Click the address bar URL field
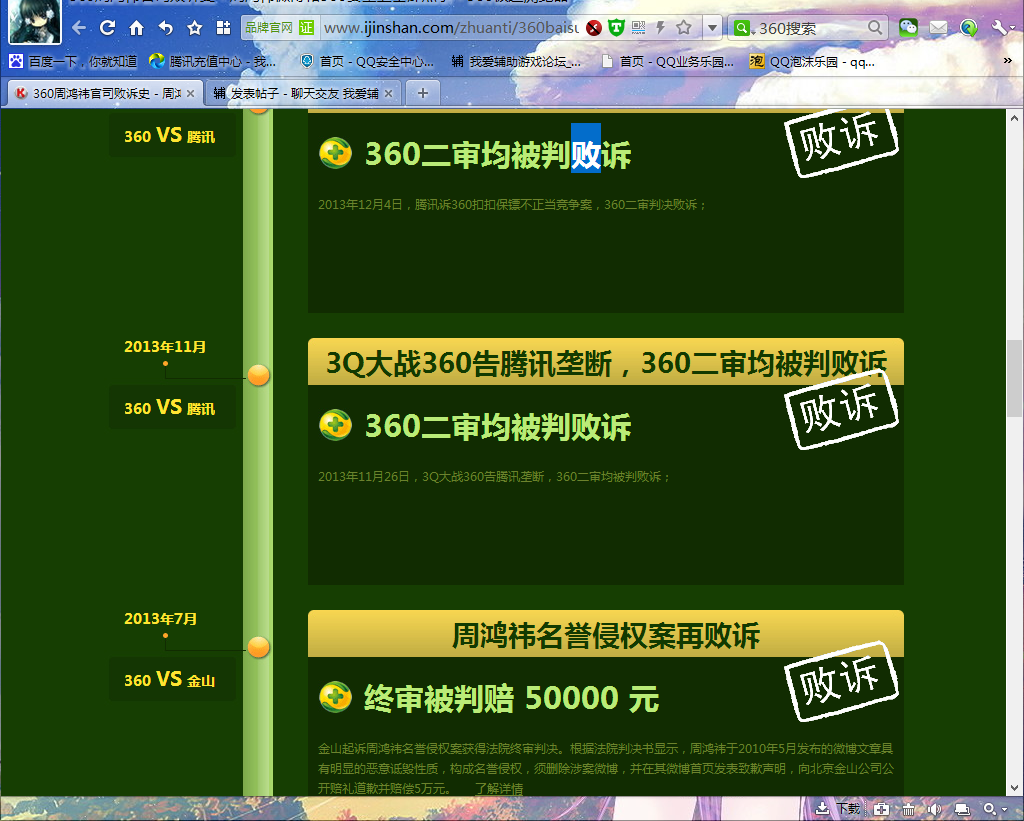This screenshot has height=821, width=1024. pyautogui.click(x=451, y=28)
